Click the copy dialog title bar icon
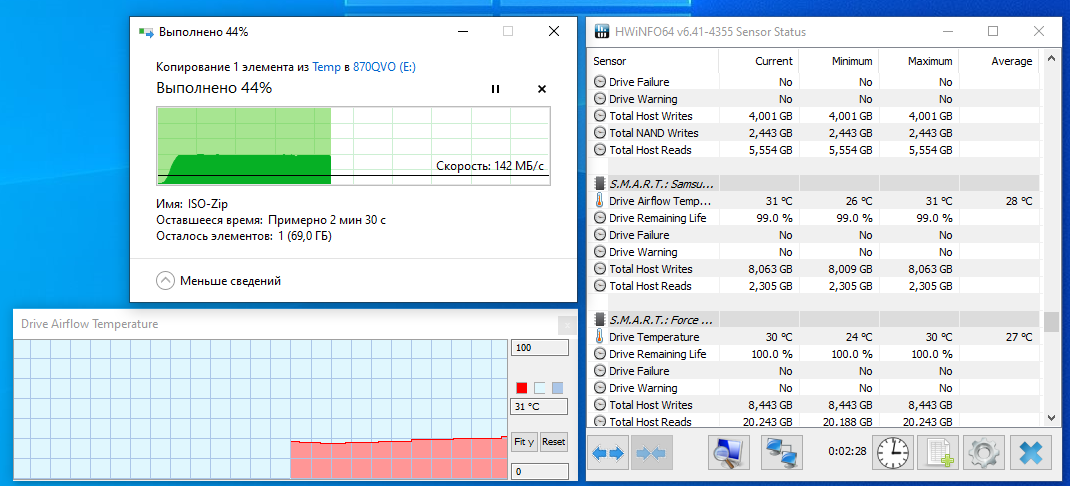This screenshot has width=1070, height=486. (x=146, y=31)
